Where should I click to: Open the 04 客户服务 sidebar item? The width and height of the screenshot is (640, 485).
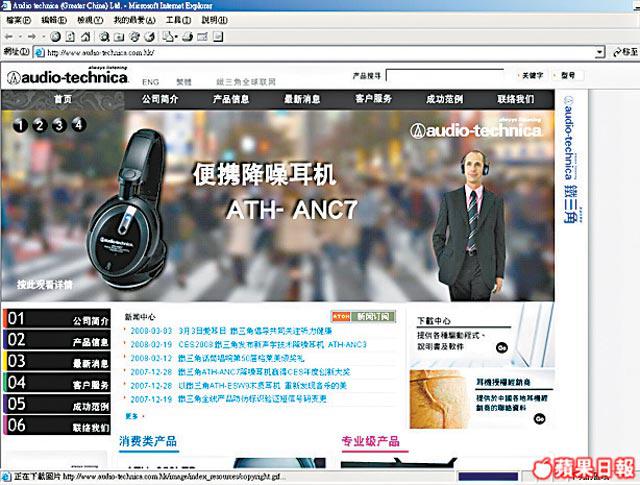[x=57, y=383]
